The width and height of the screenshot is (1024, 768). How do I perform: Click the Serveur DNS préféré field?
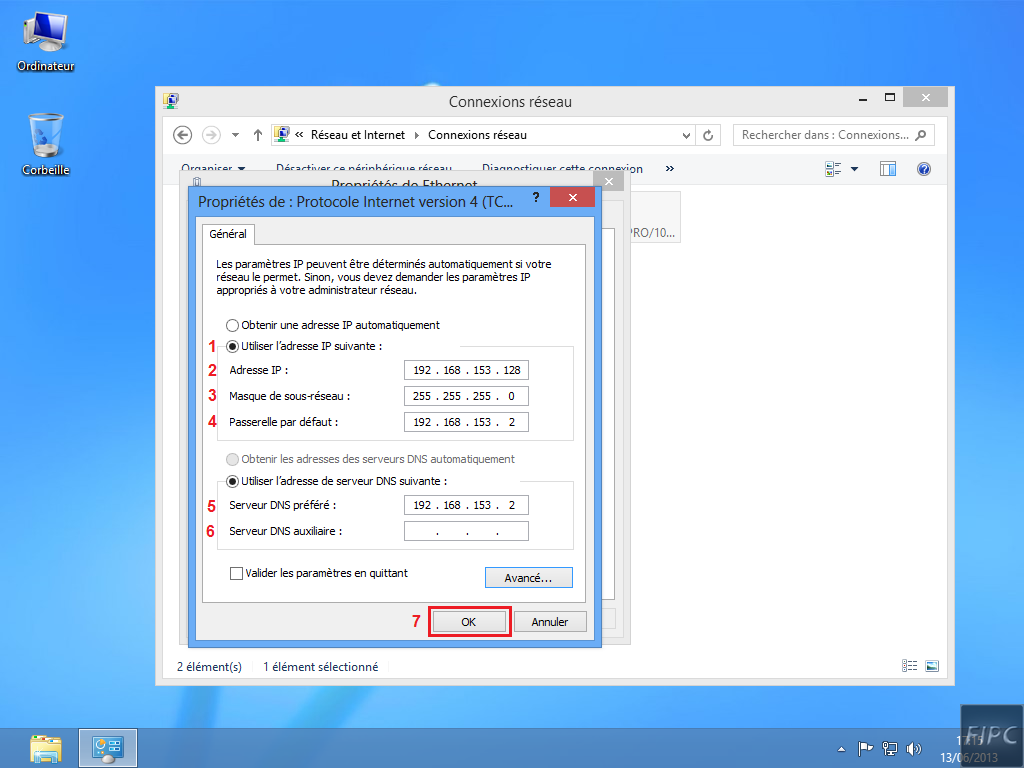point(466,505)
